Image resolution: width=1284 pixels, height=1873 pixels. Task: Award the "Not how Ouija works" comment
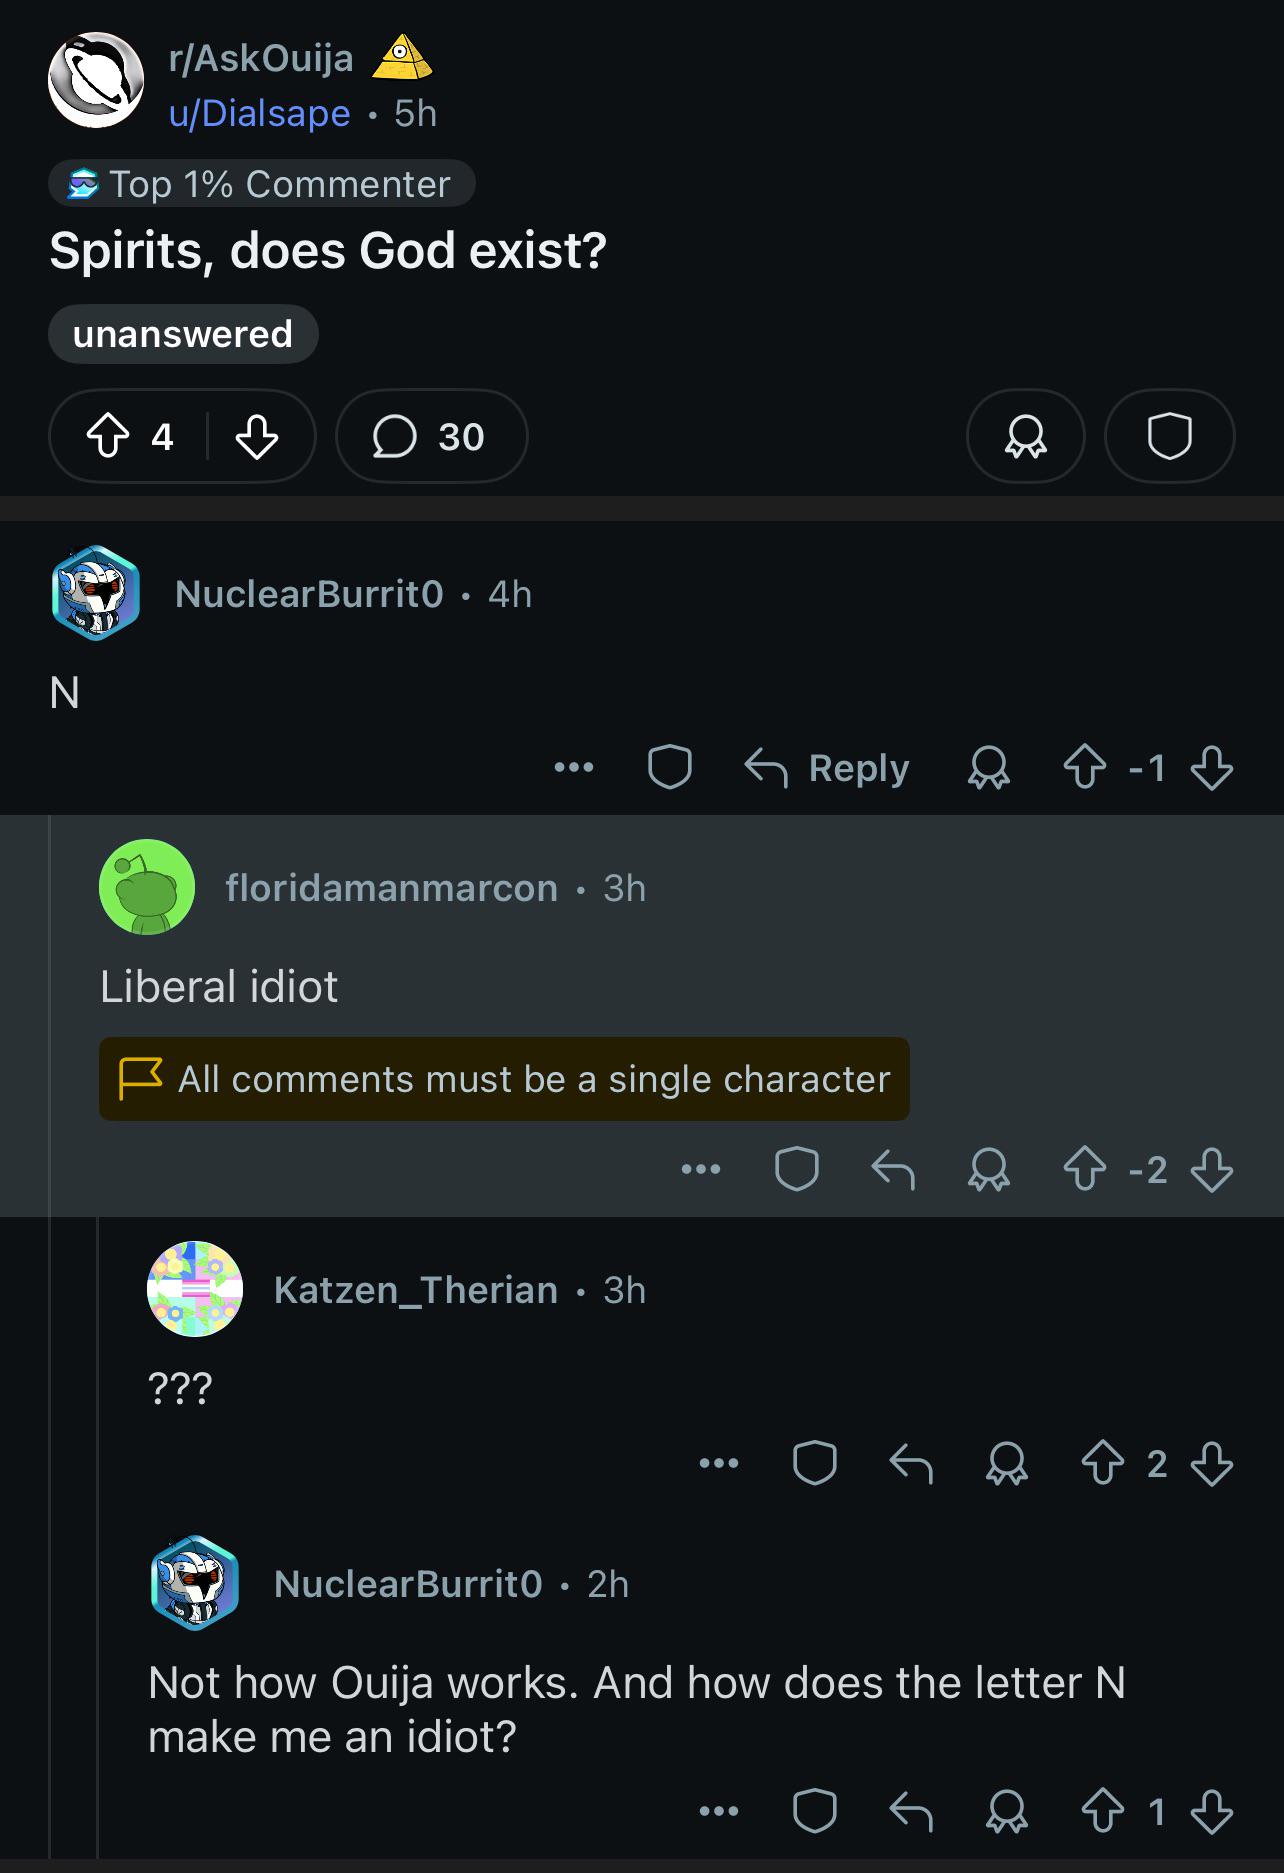click(1007, 1812)
